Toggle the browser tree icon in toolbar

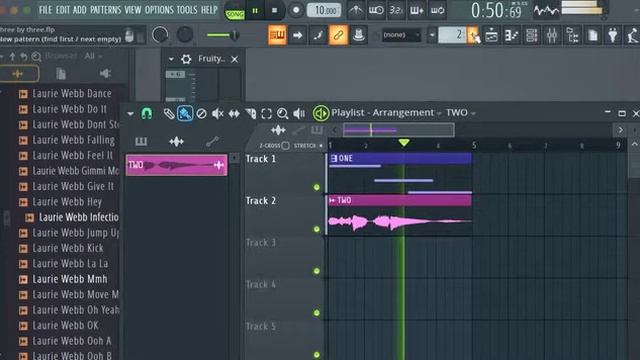pos(572,36)
